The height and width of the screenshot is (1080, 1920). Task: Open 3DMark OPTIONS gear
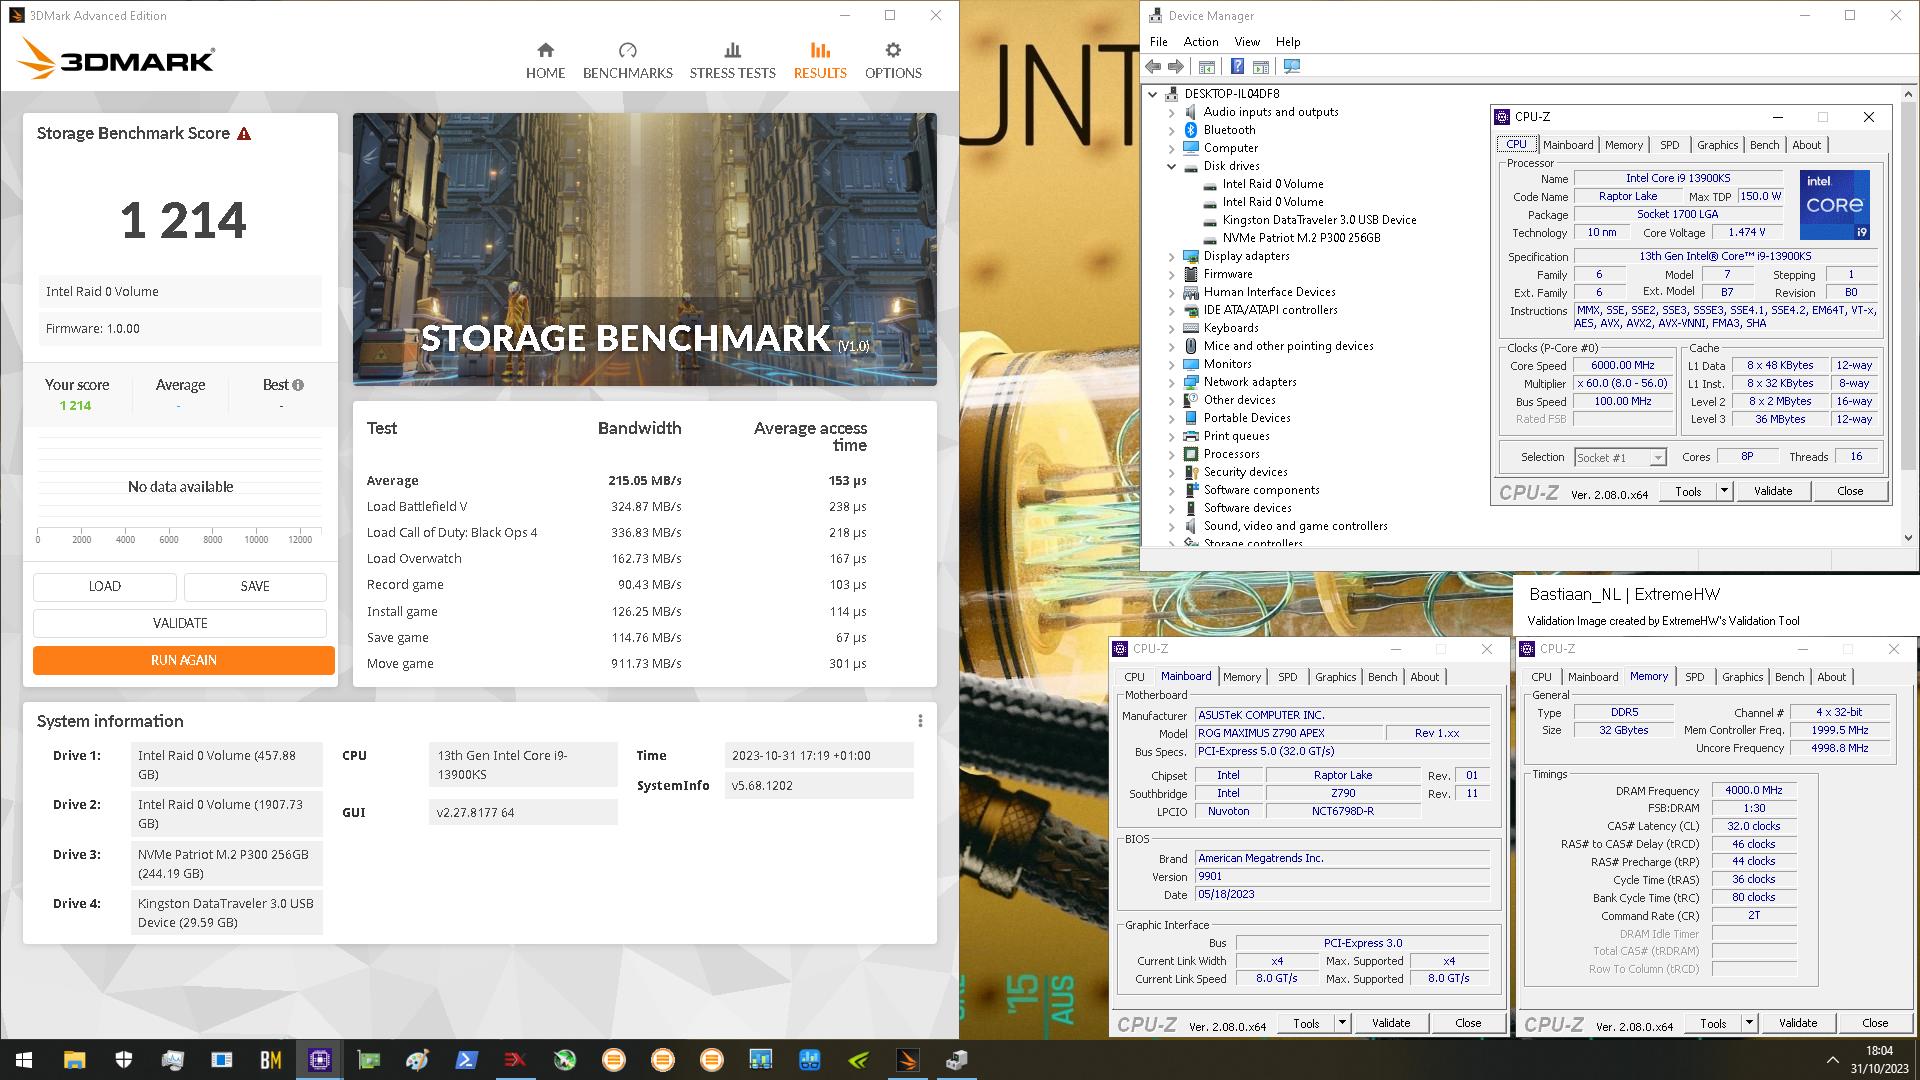(x=893, y=61)
